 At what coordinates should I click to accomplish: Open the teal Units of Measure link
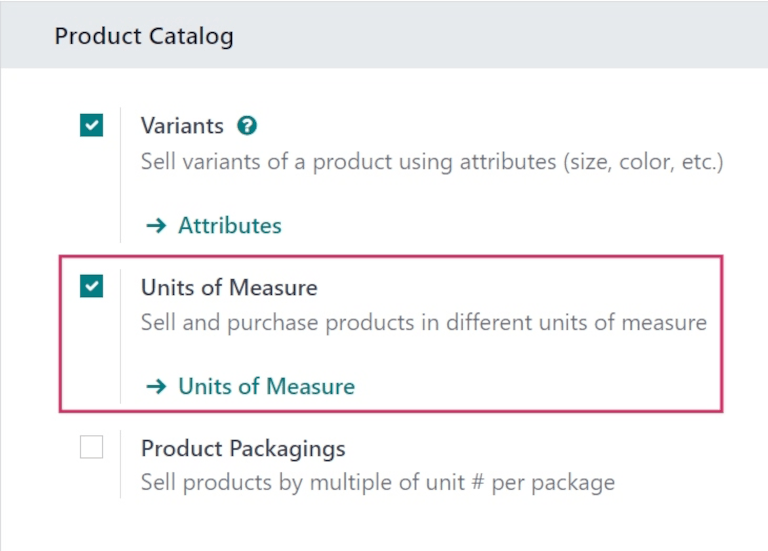266,386
